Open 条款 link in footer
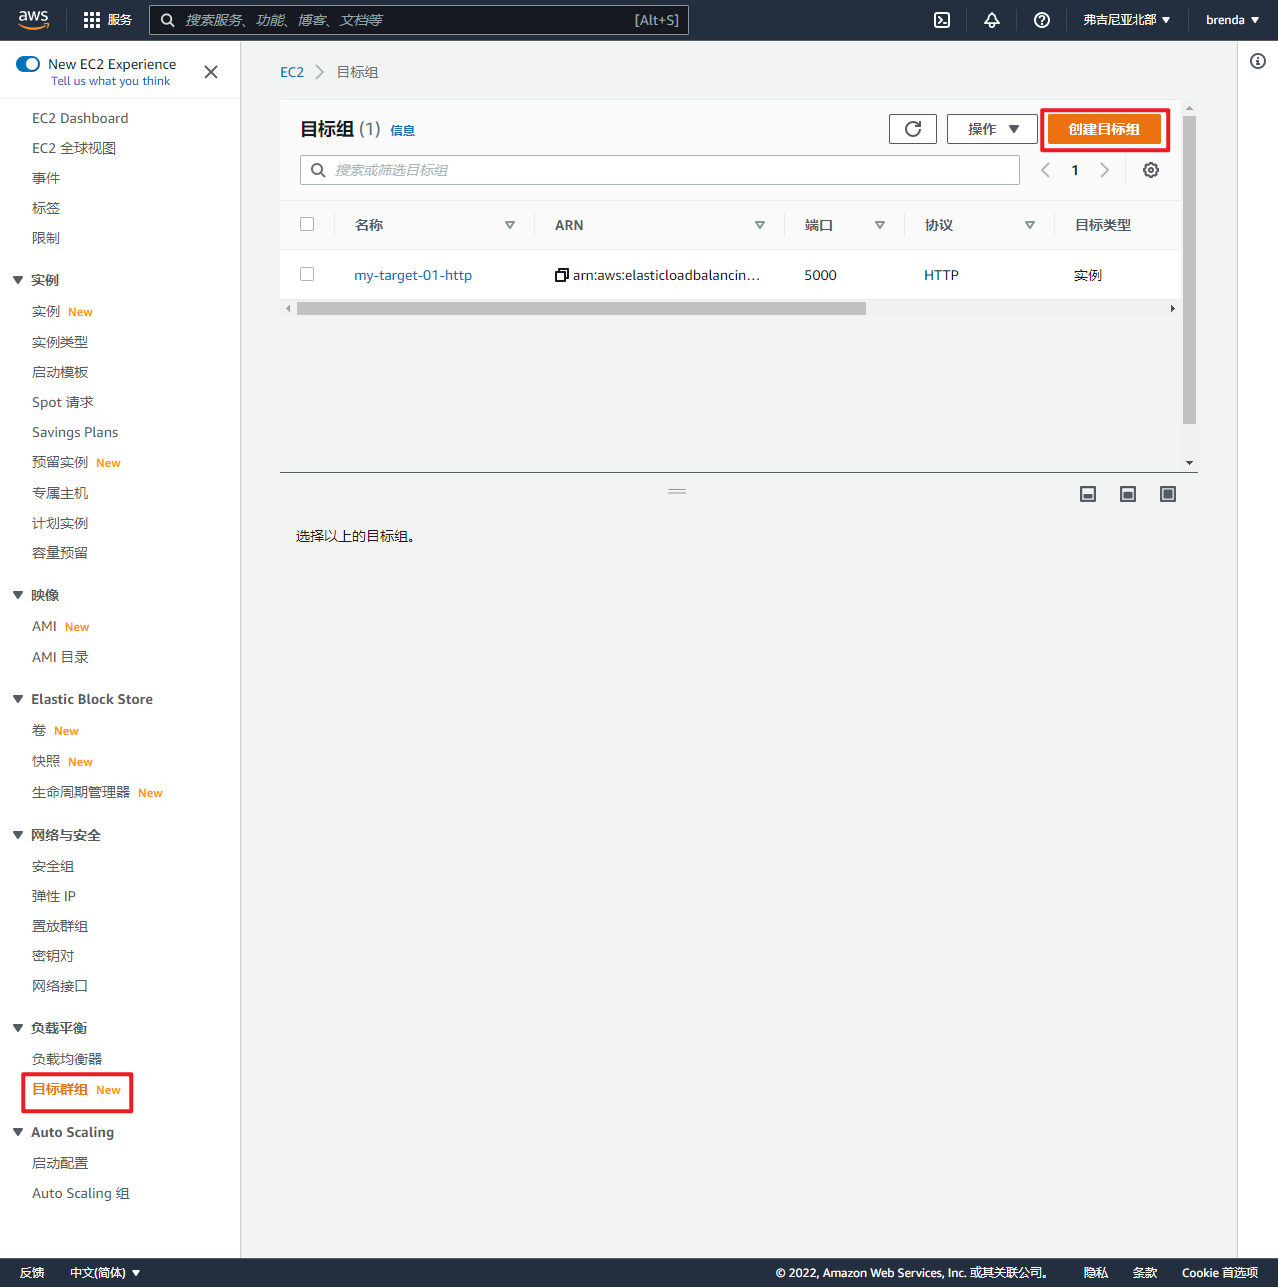 1145,1273
